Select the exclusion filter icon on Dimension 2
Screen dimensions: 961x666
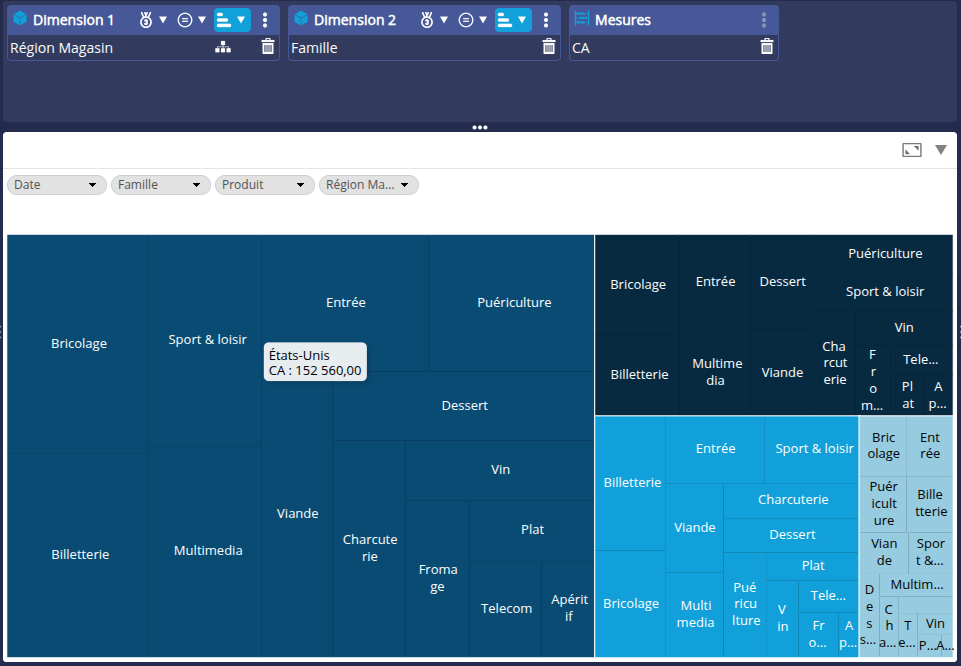pyautogui.click(x=467, y=19)
